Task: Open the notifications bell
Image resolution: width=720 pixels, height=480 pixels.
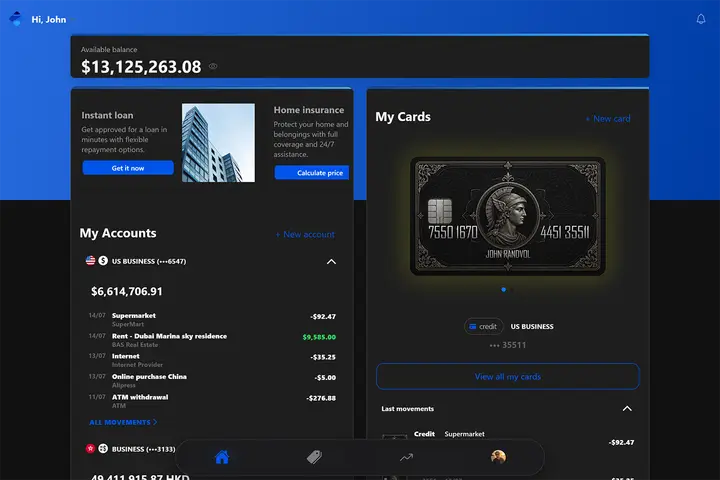Action: tap(701, 19)
